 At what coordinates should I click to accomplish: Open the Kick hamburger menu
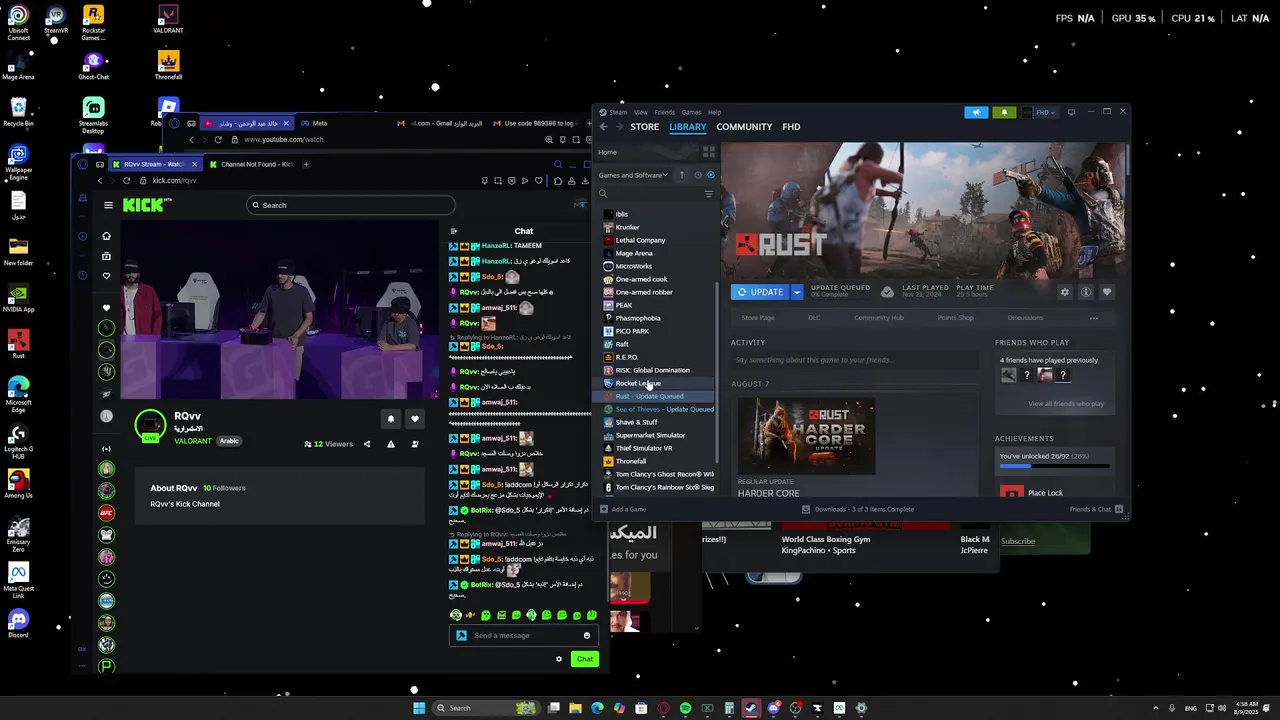[108, 205]
